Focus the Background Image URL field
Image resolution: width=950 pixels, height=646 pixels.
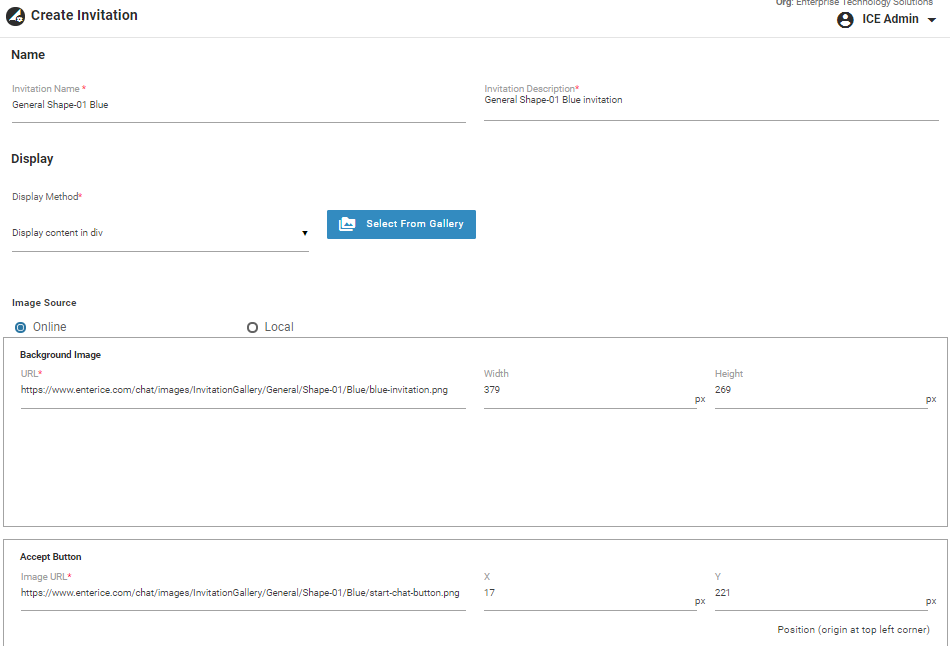(x=242, y=390)
